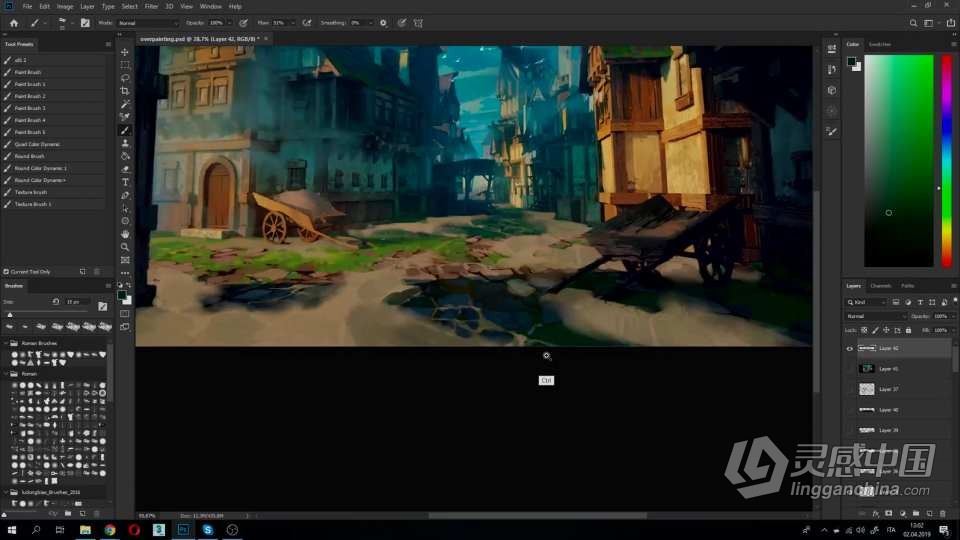Select Texture brush tool preset
Screen dimensions: 960x540
53,192
